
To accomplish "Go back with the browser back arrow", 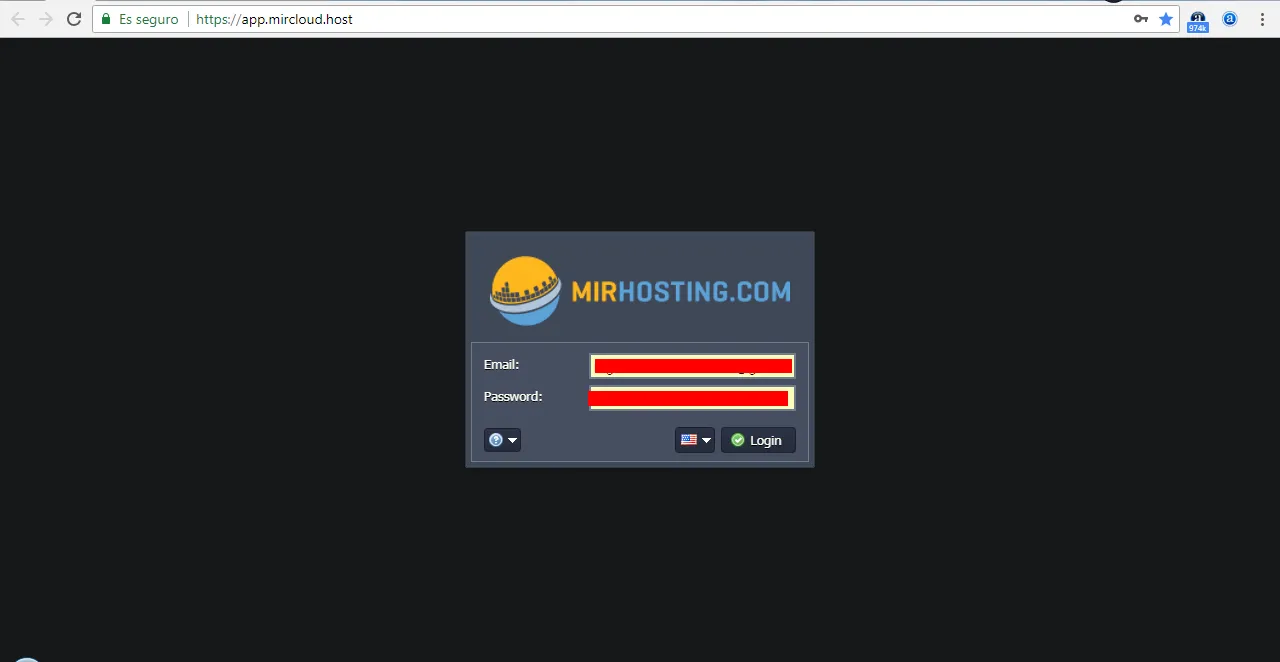I will (x=18, y=19).
